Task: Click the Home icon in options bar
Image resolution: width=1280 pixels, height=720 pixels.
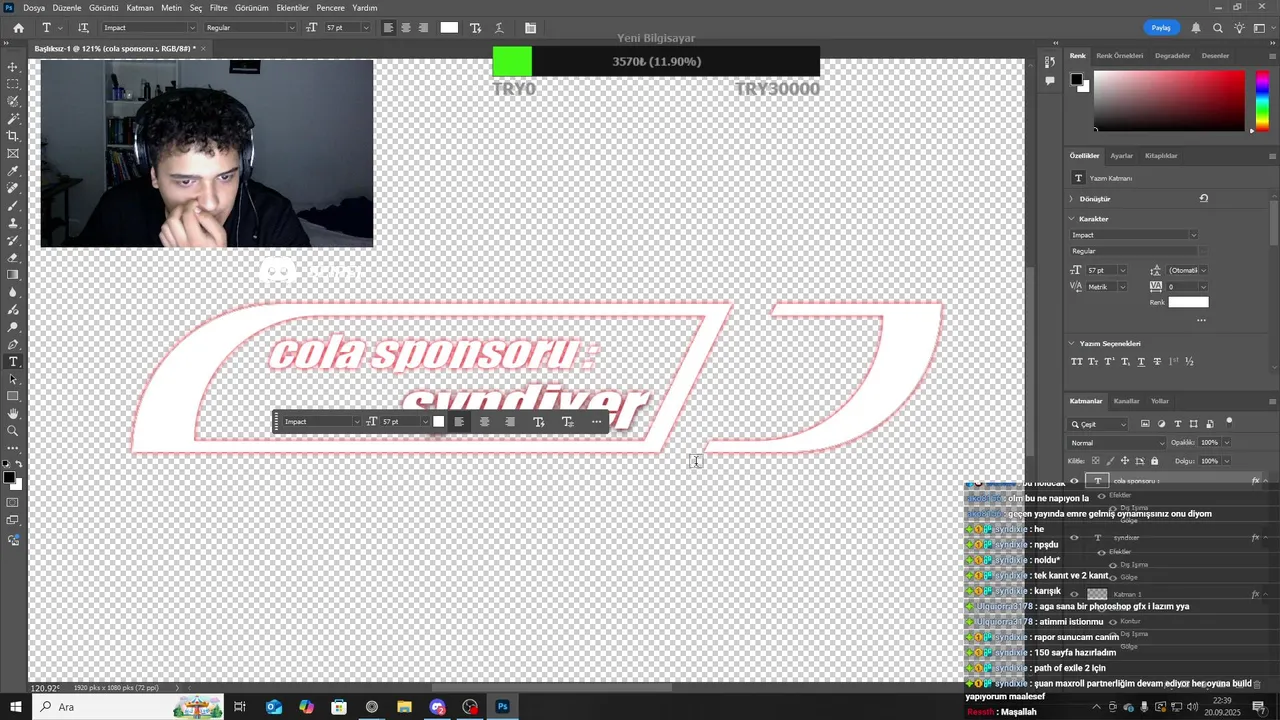Action: [18, 28]
